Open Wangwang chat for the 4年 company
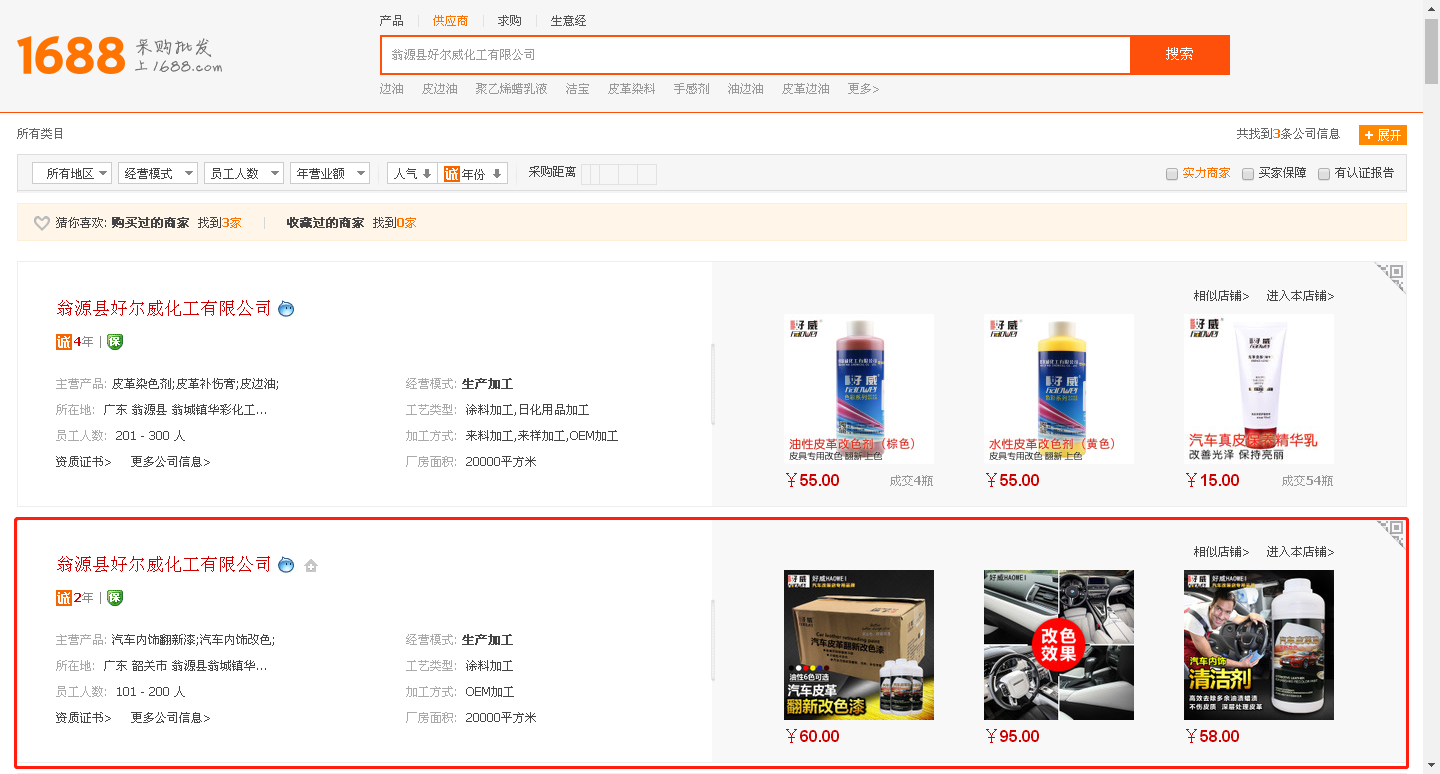This screenshot has width=1440, height=774. (286, 309)
